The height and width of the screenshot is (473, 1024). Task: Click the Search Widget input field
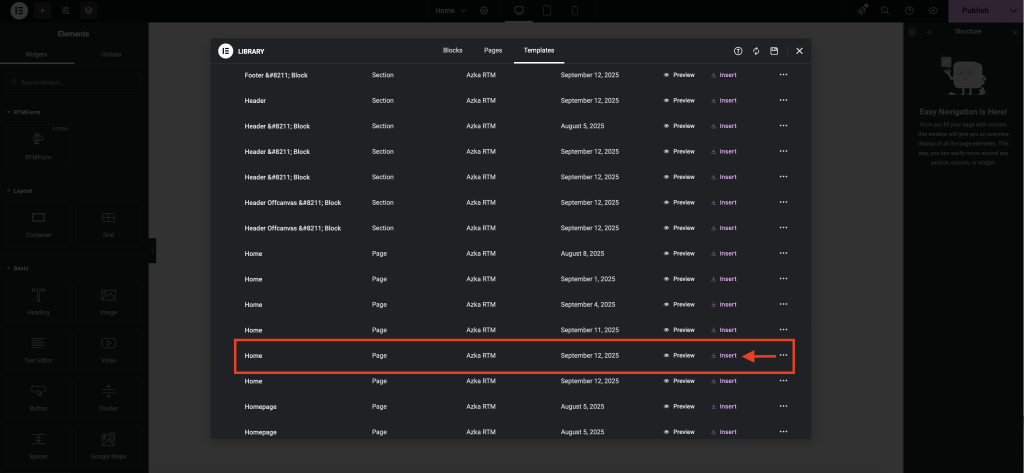73,83
